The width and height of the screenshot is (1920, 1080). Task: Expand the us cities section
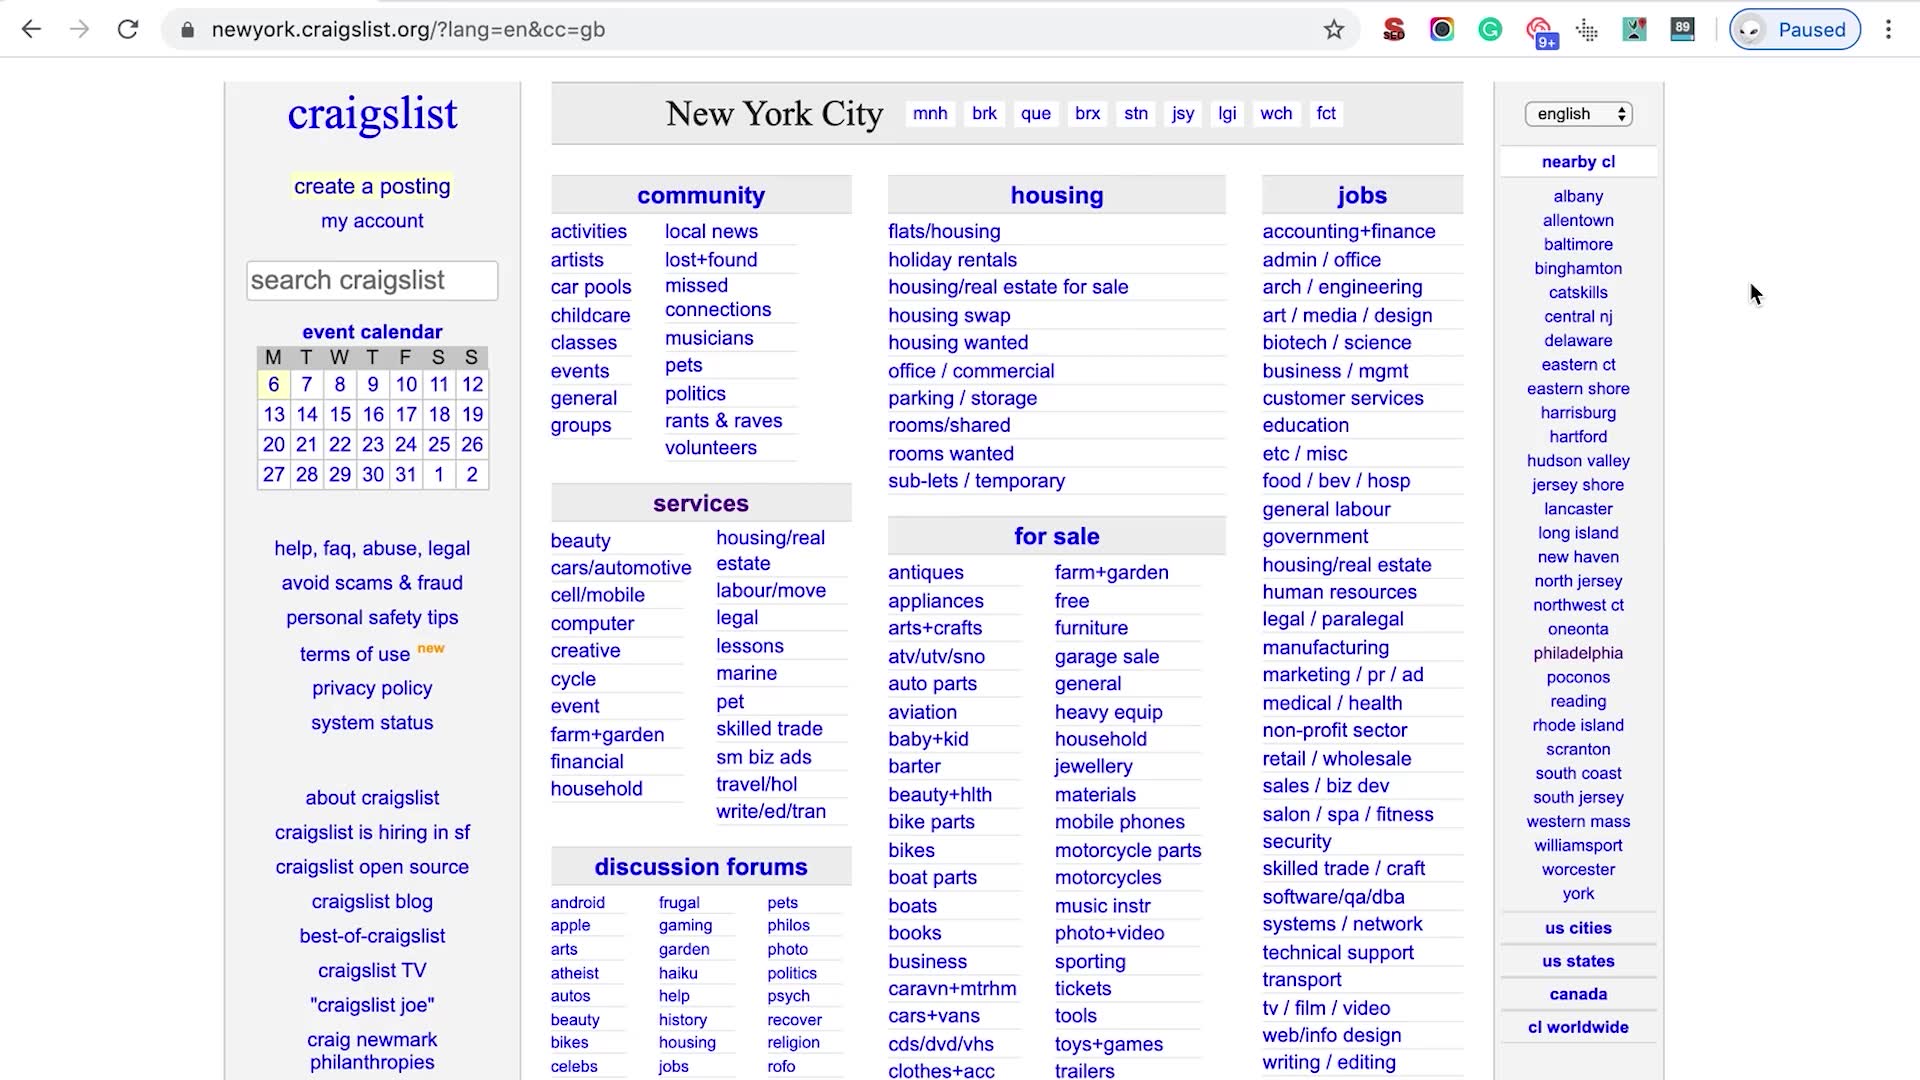tap(1578, 928)
